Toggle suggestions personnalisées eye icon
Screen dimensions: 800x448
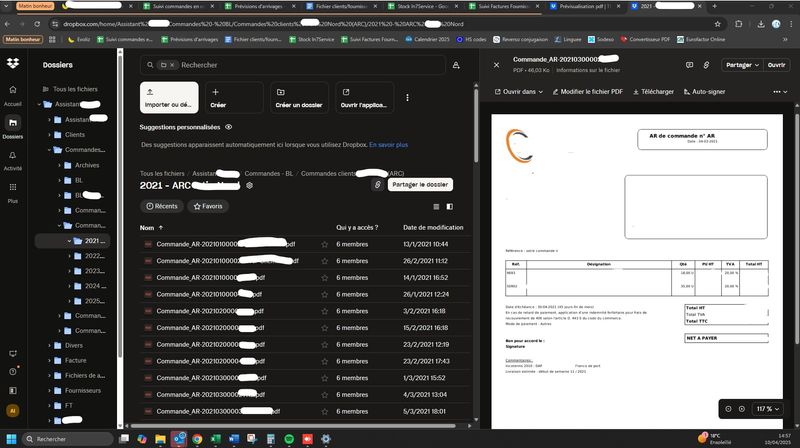click(x=229, y=127)
